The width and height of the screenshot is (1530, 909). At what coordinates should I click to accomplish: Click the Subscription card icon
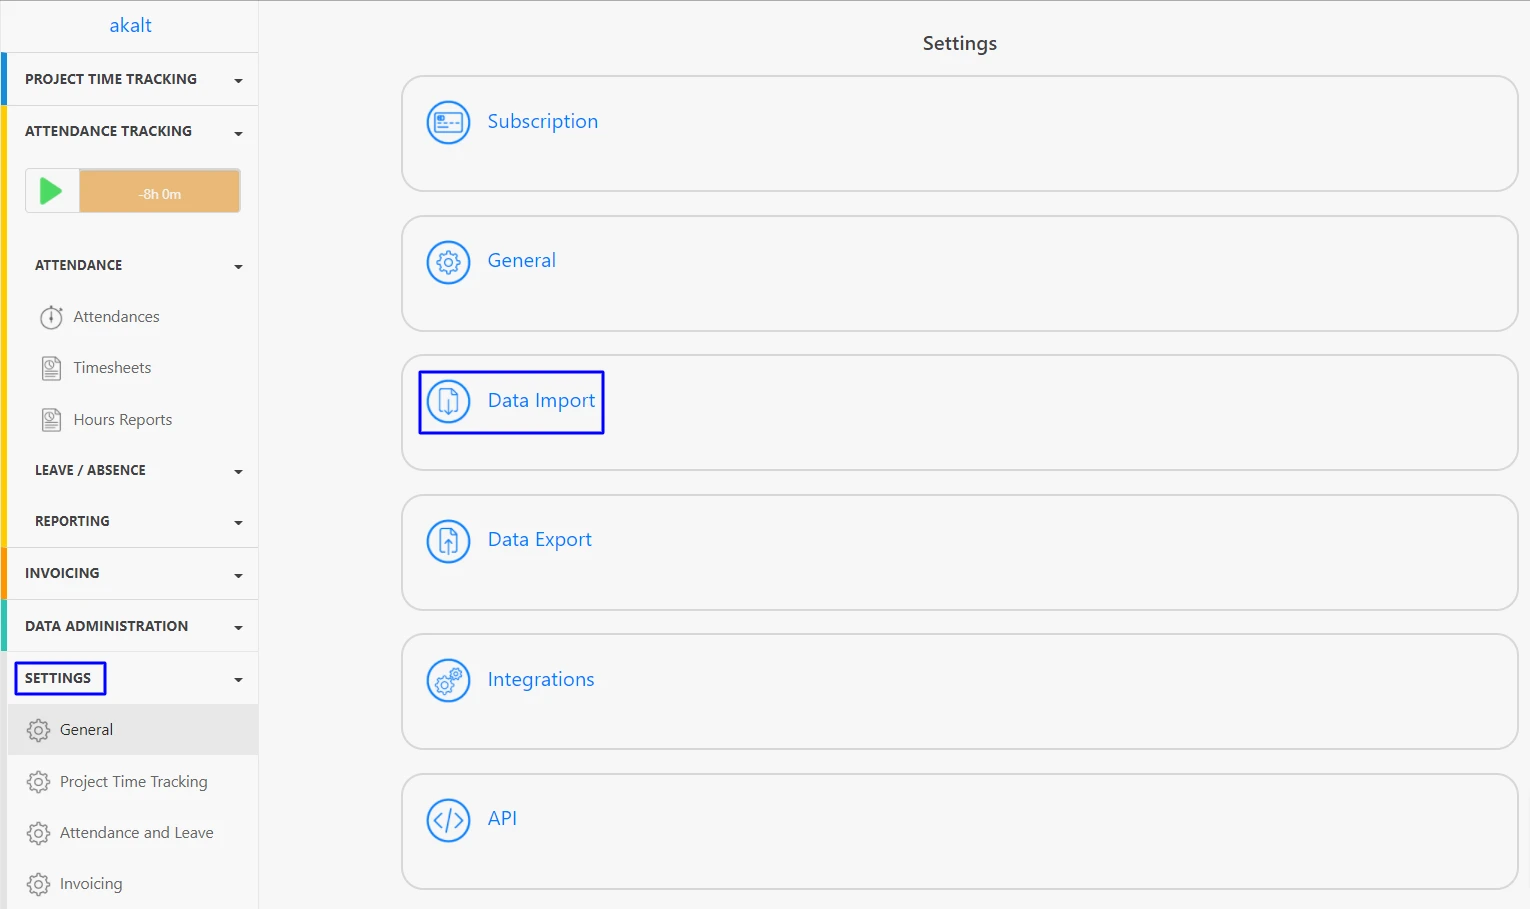coord(448,122)
